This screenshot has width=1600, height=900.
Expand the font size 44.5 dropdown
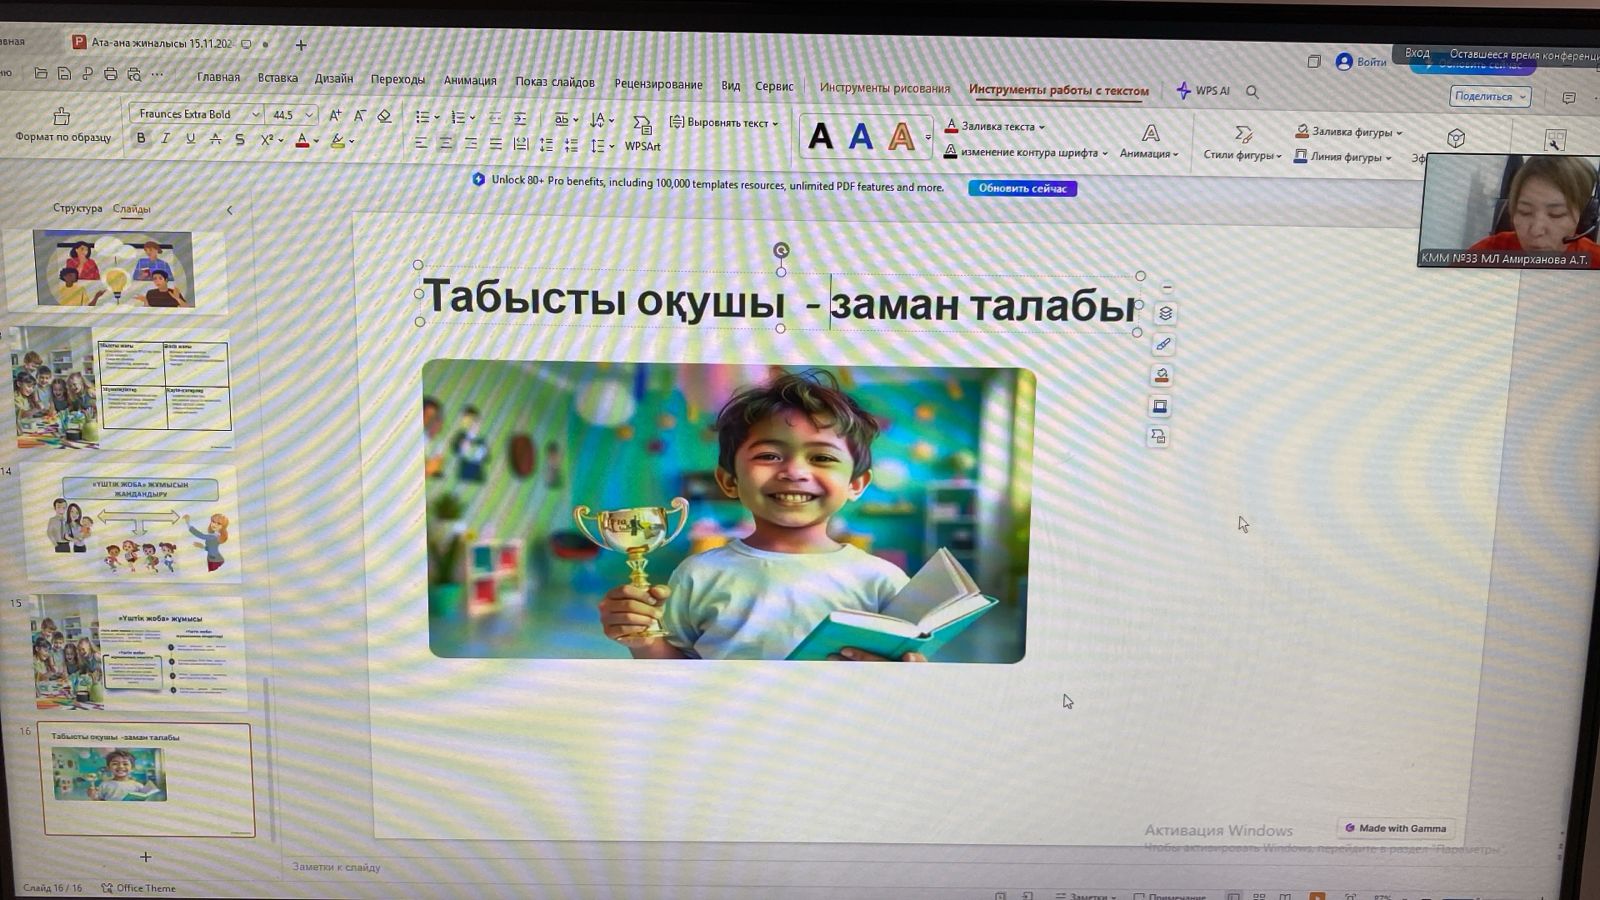309,115
